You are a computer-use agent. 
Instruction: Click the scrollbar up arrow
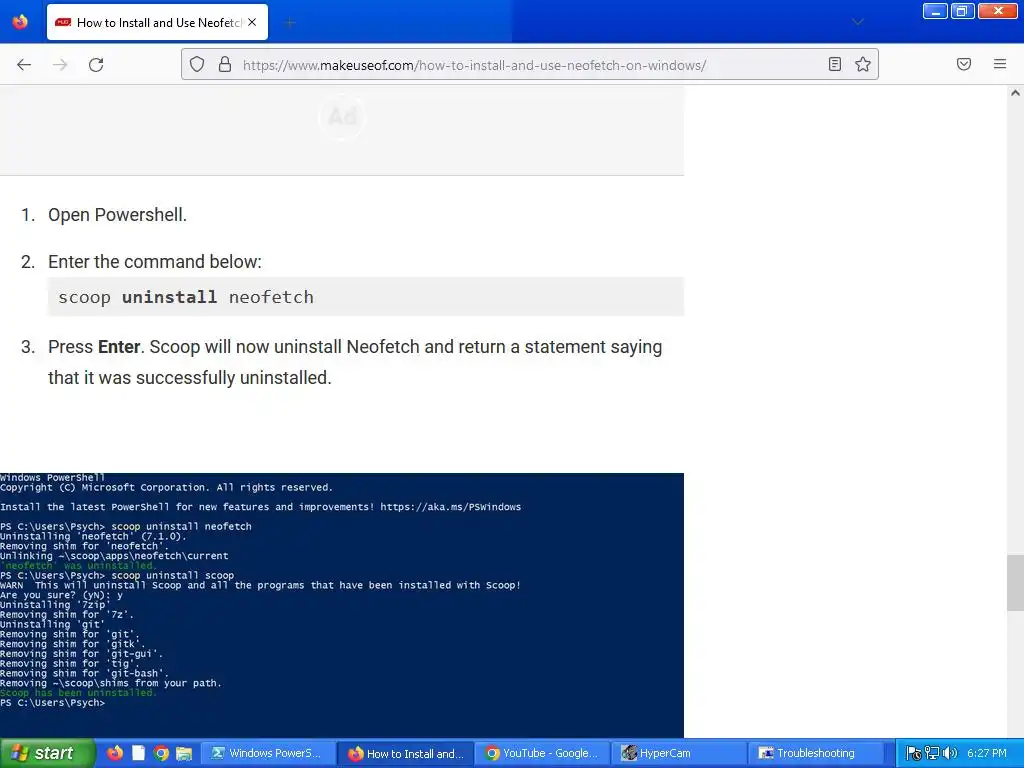tap(1015, 93)
